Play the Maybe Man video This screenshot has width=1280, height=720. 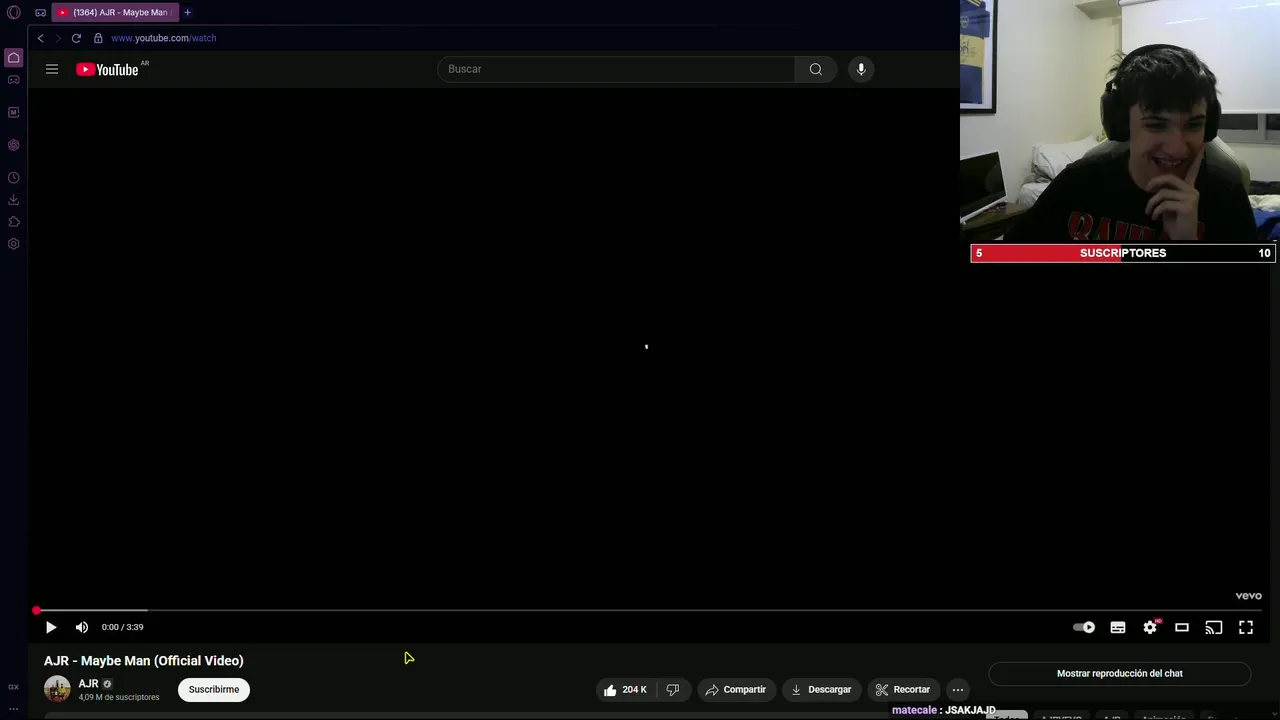click(51, 627)
